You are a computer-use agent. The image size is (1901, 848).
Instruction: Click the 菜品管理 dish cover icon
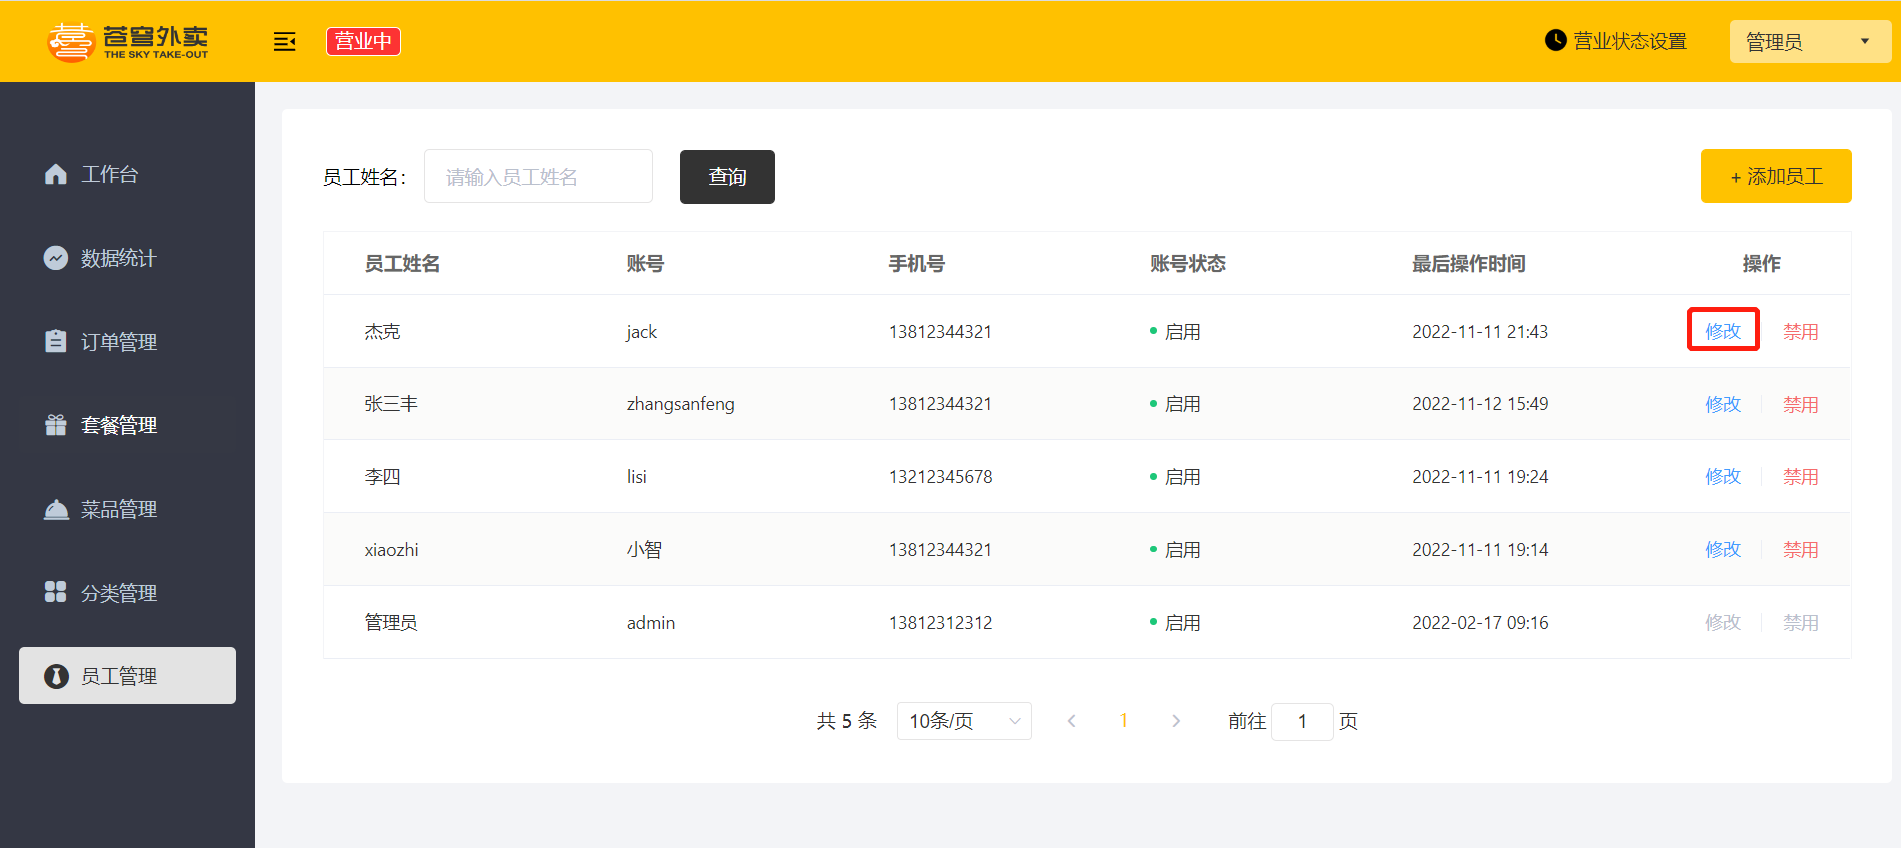56,509
